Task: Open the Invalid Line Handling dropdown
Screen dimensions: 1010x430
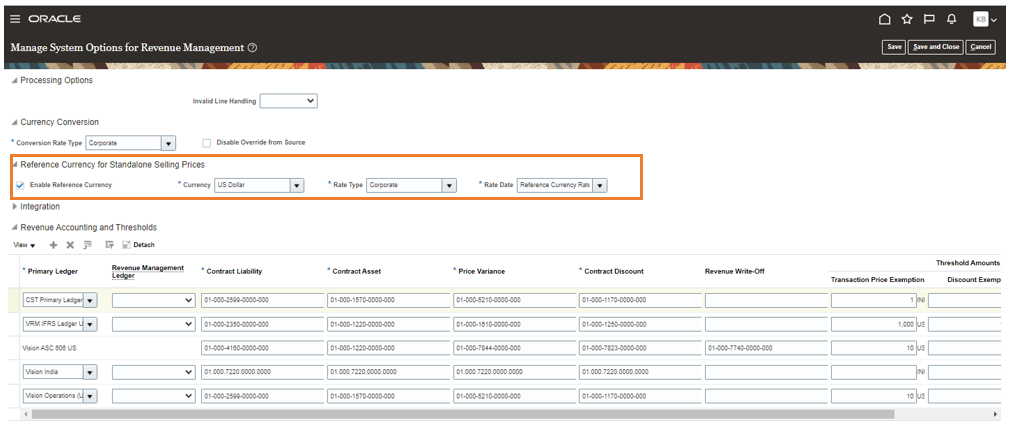Action: tap(288, 101)
